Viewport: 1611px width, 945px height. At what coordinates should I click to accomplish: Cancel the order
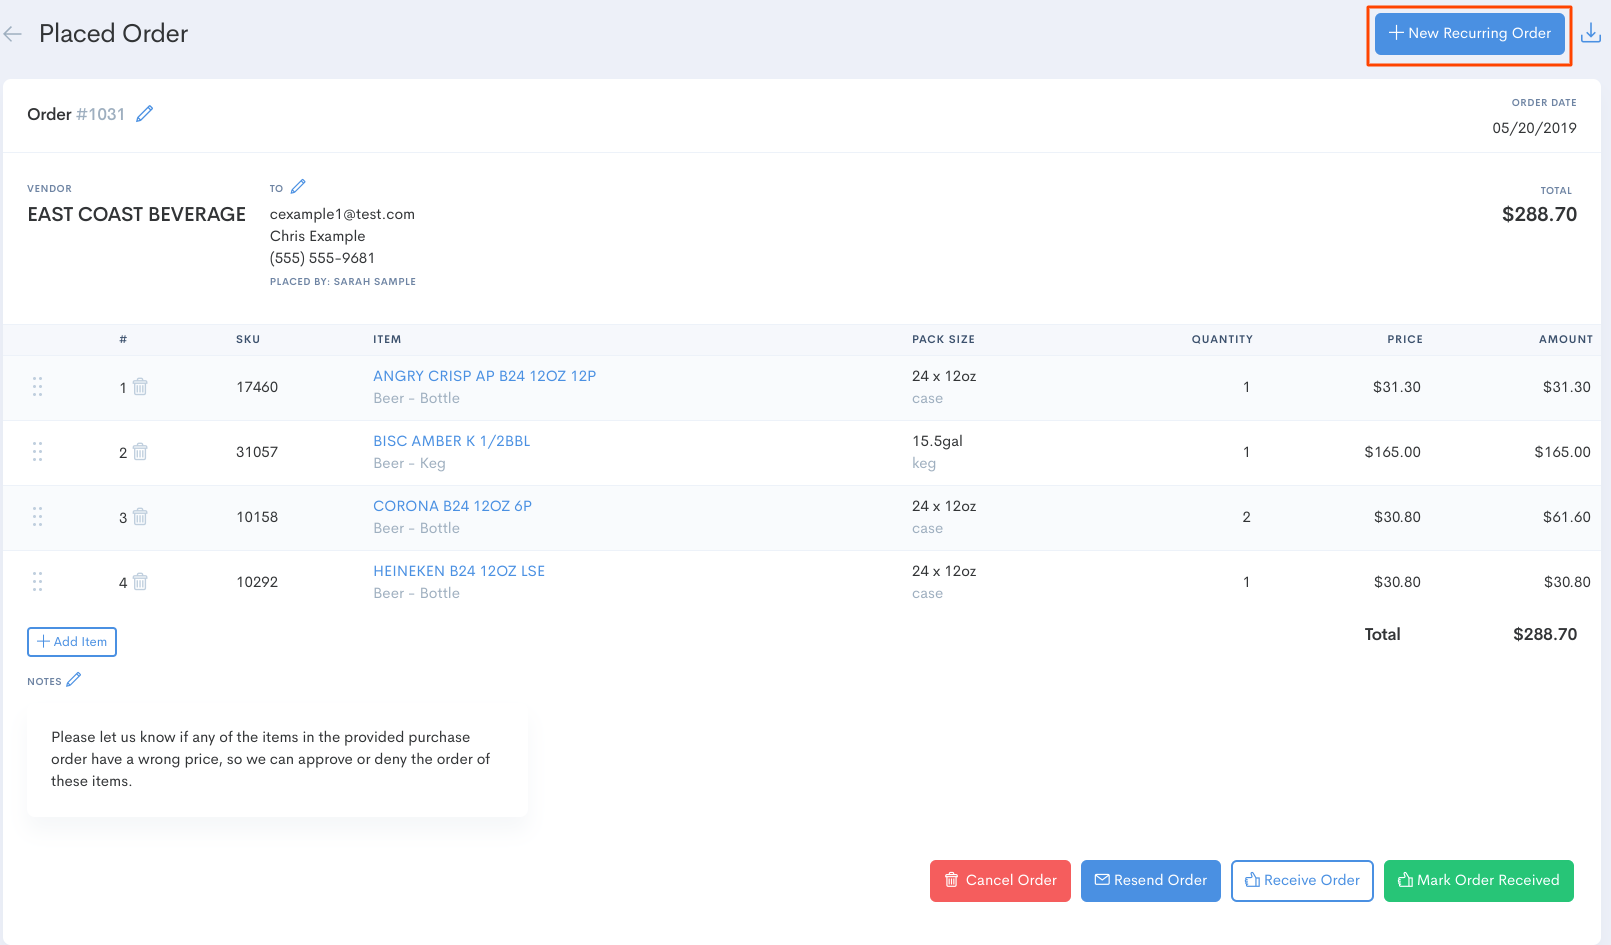point(999,880)
